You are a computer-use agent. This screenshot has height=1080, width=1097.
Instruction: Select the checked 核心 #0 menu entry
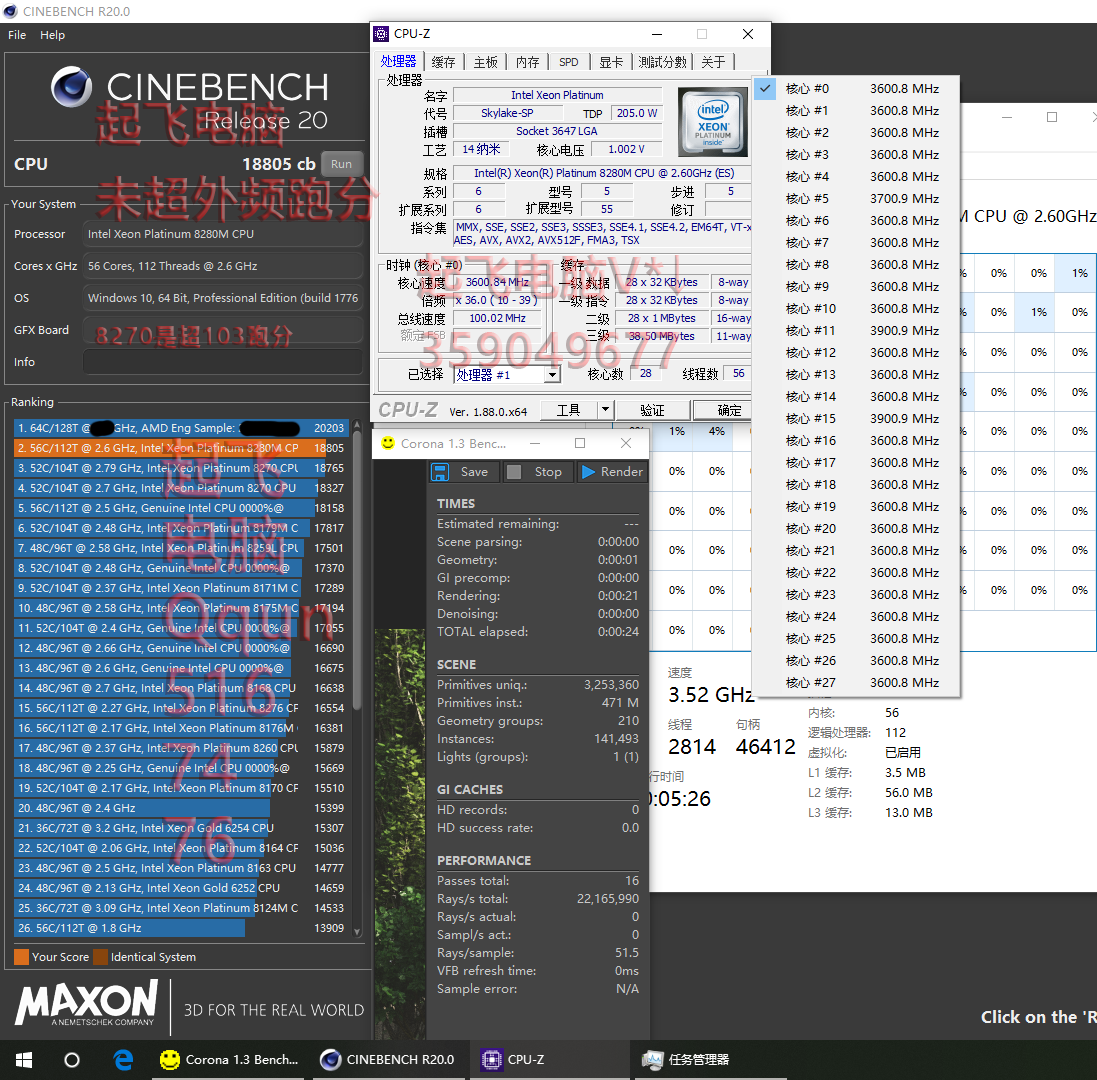(x=856, y=89)
